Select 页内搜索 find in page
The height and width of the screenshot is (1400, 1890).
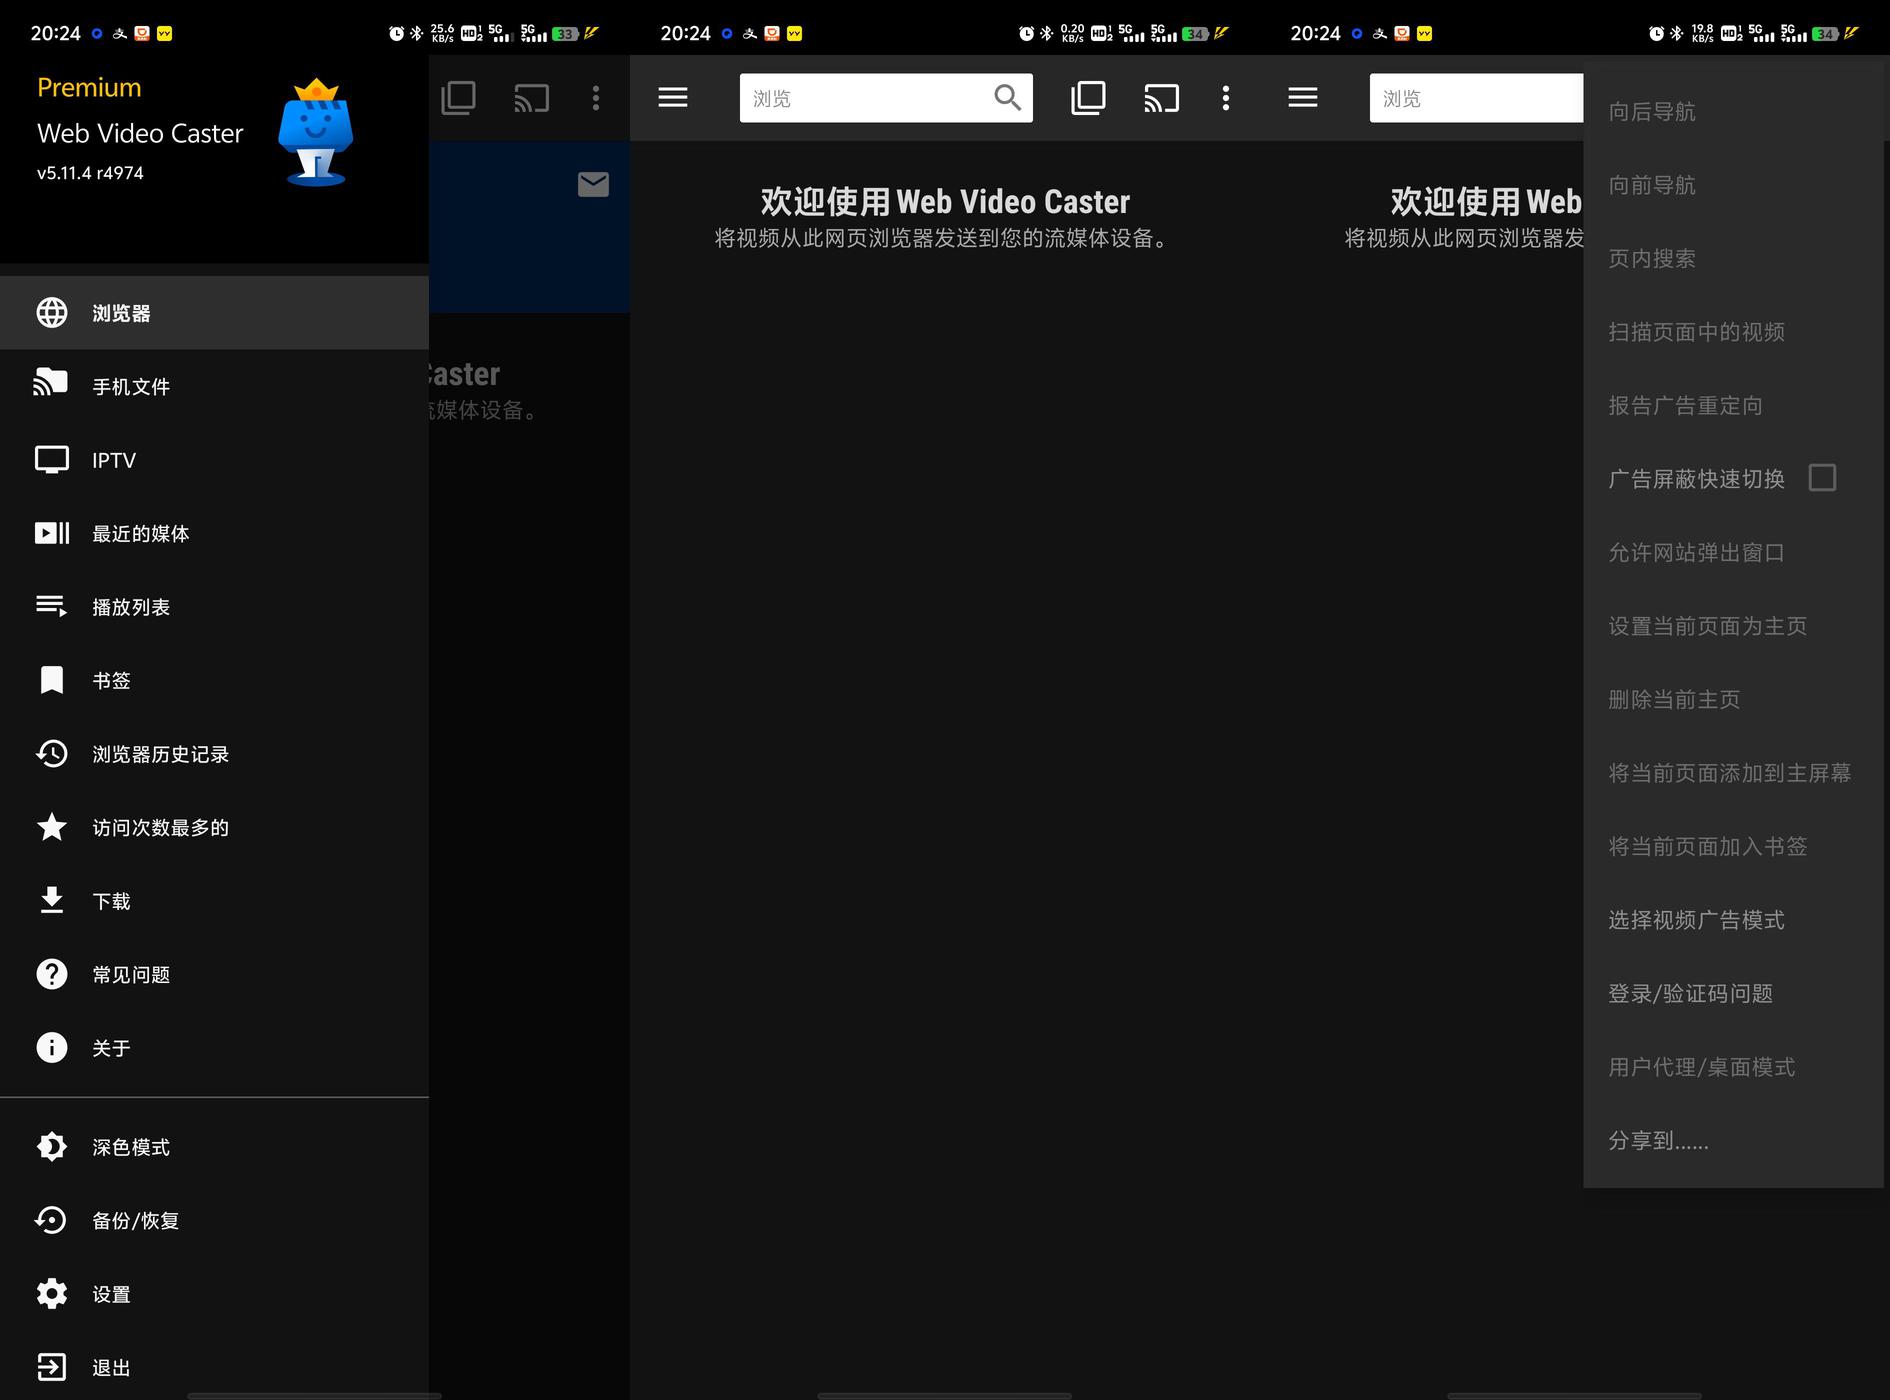tap(1734, 258)
